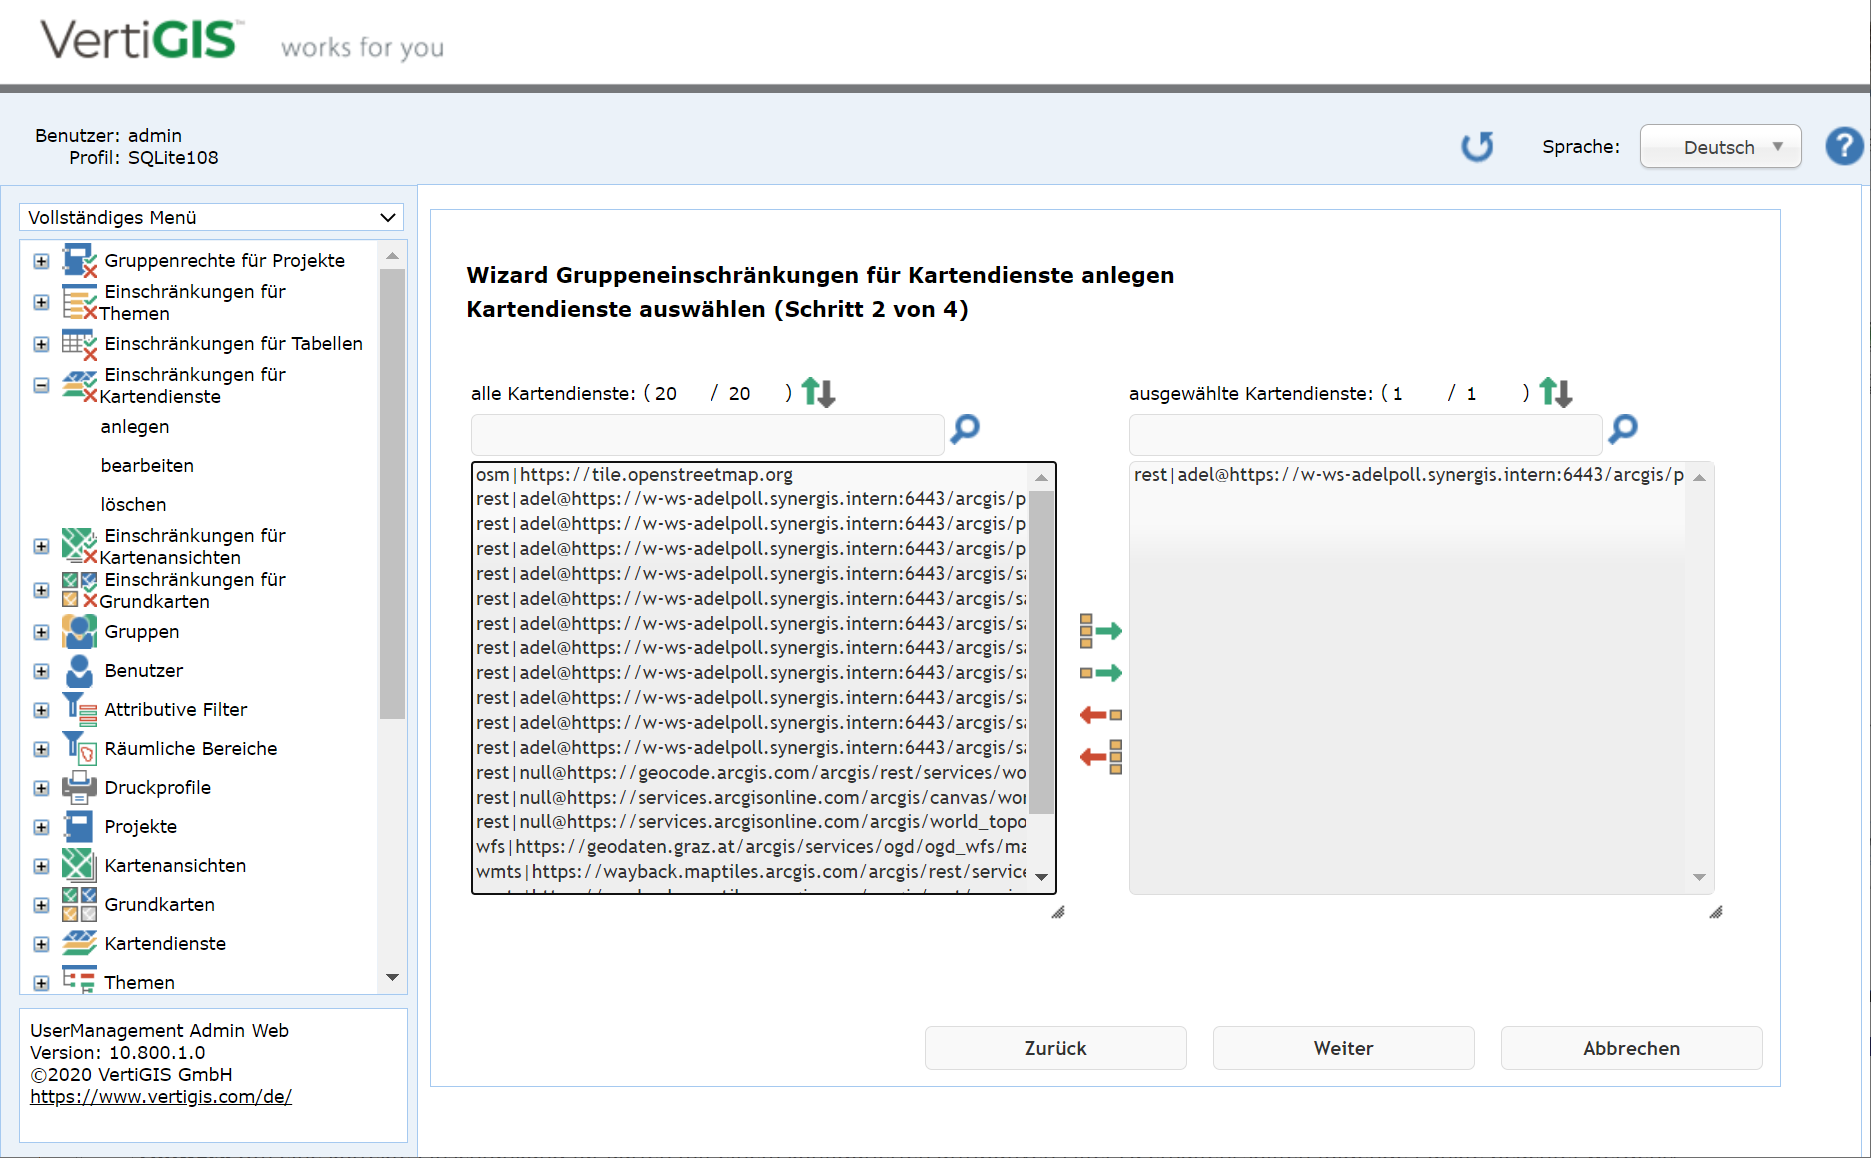
Task: Click the refresh arrow icon beside Sprache
Action: 1477,147
